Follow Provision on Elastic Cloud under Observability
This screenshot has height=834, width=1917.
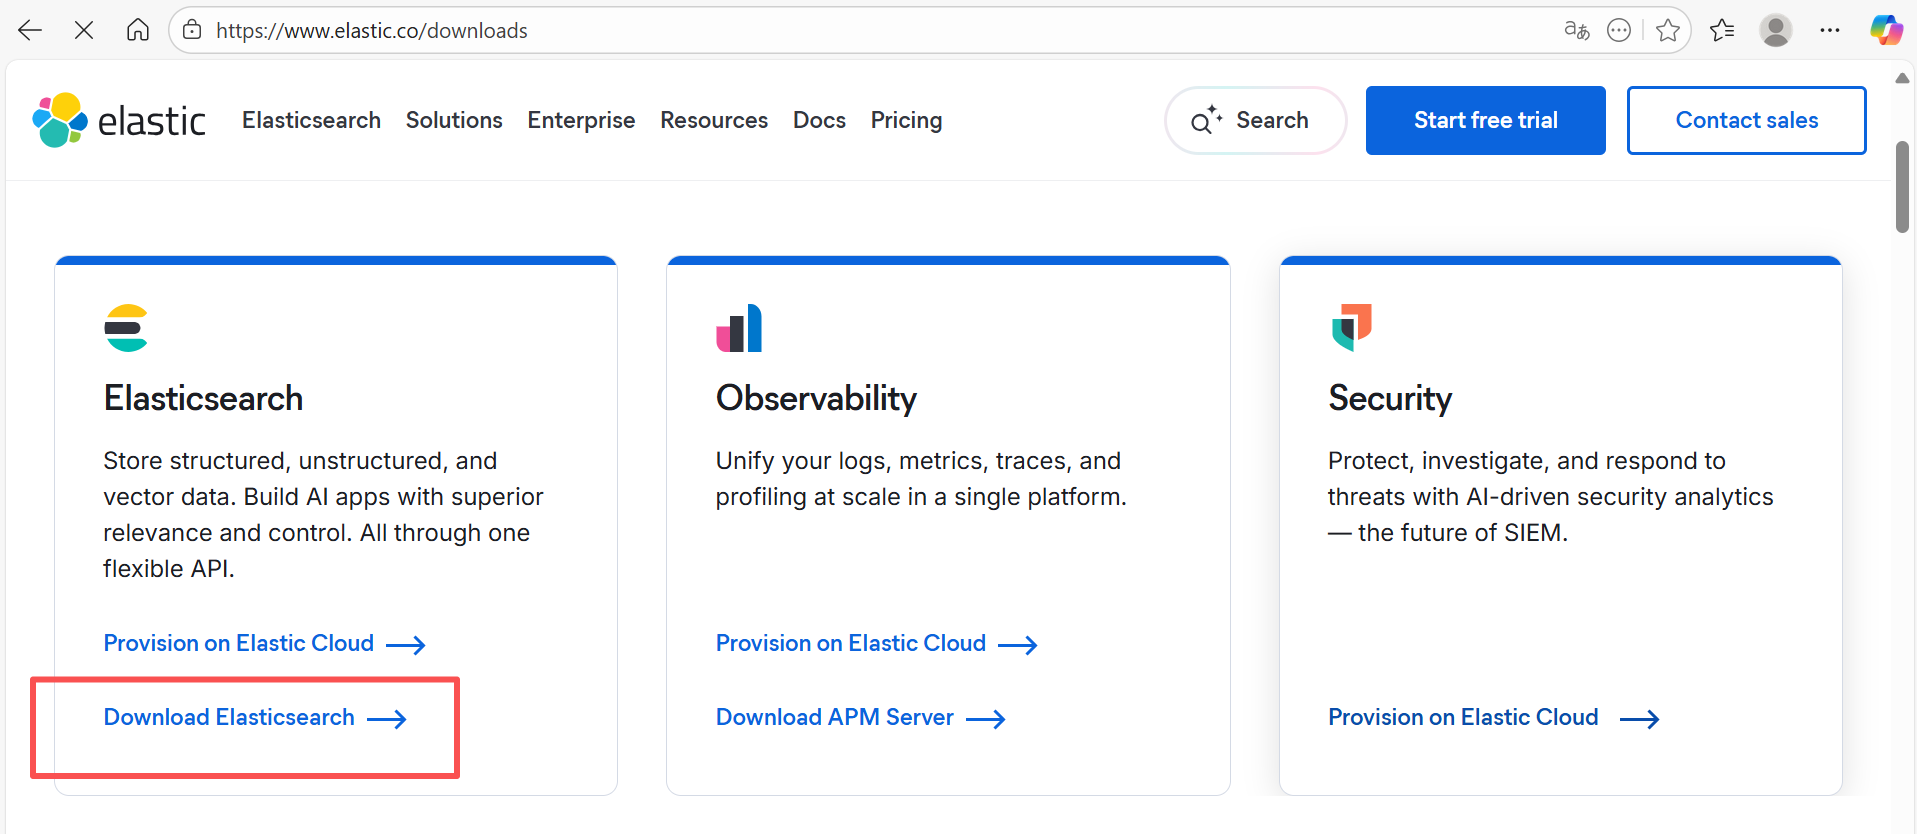tap(876, 643)
